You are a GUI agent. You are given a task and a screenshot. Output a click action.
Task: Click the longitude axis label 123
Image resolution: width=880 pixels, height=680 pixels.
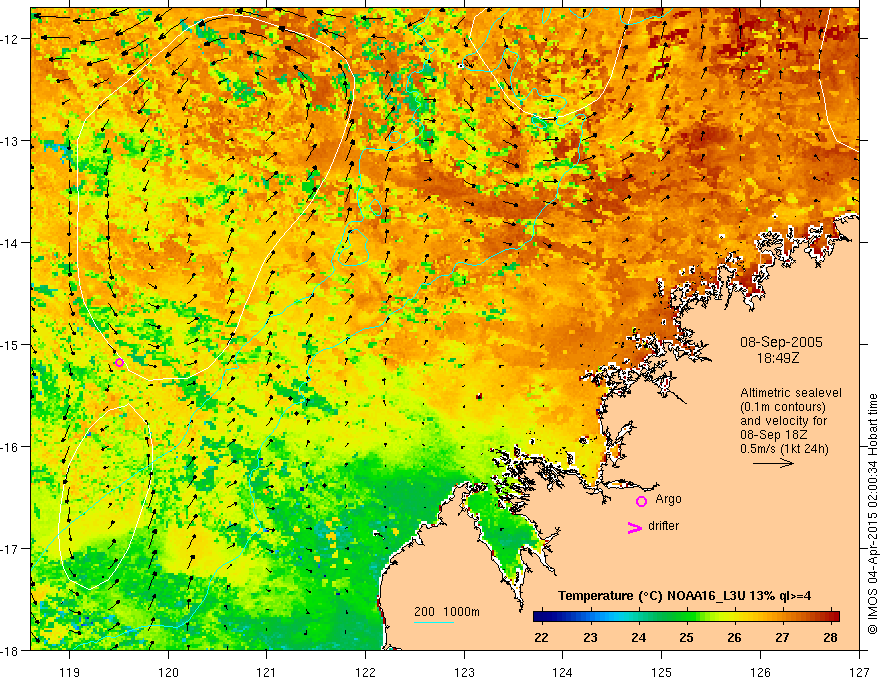[464, 672]
